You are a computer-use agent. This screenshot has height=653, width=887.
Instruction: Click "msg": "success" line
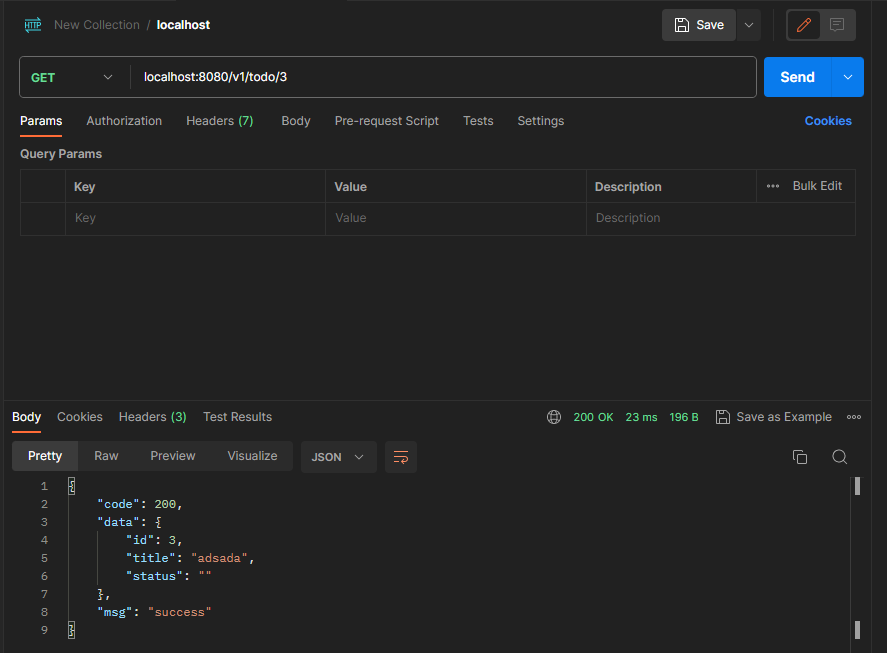(x=154, y=612)
